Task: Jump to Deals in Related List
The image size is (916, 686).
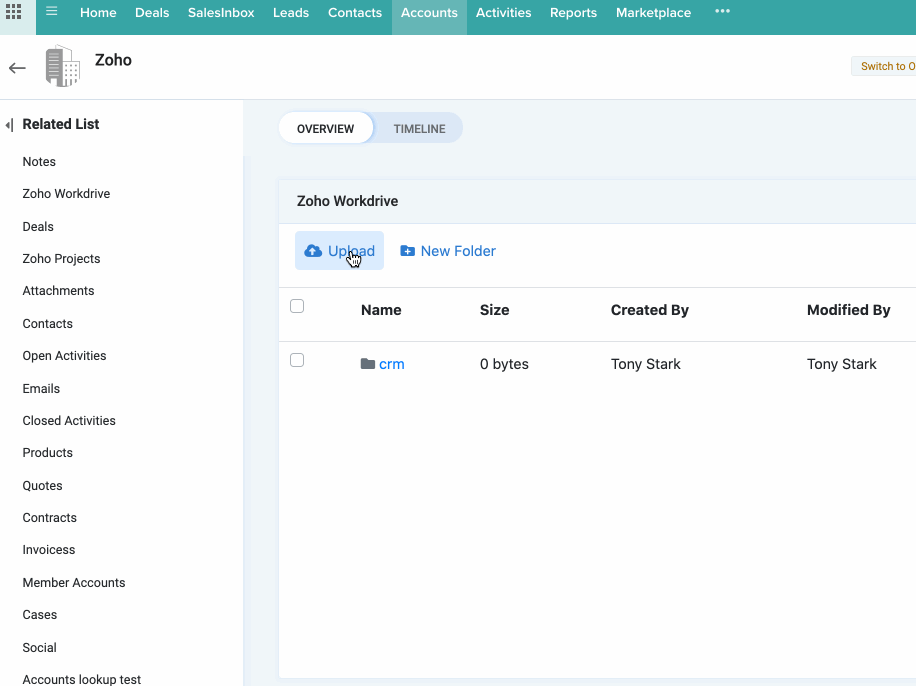Action: [38, 227]
